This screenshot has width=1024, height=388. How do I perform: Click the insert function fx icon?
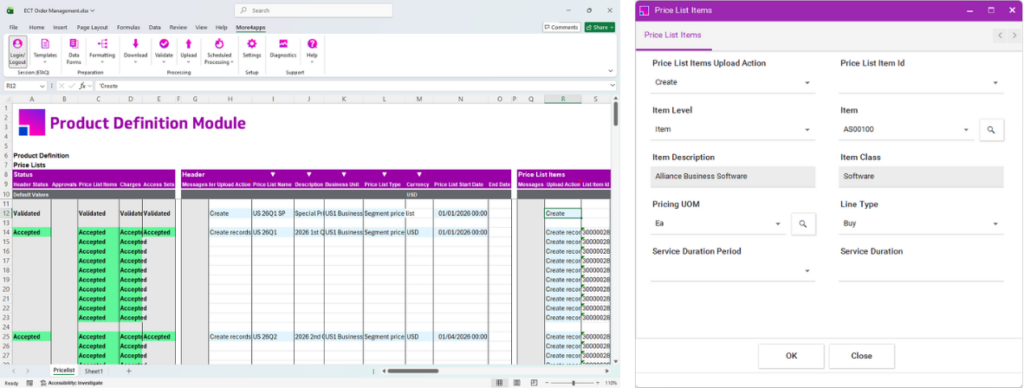pyautogui.click(x=82, y=86)
